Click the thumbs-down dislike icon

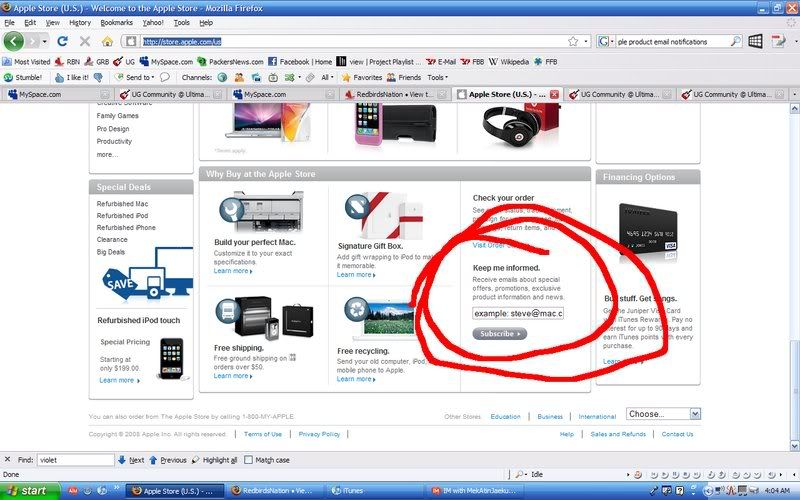click(98, 78)
